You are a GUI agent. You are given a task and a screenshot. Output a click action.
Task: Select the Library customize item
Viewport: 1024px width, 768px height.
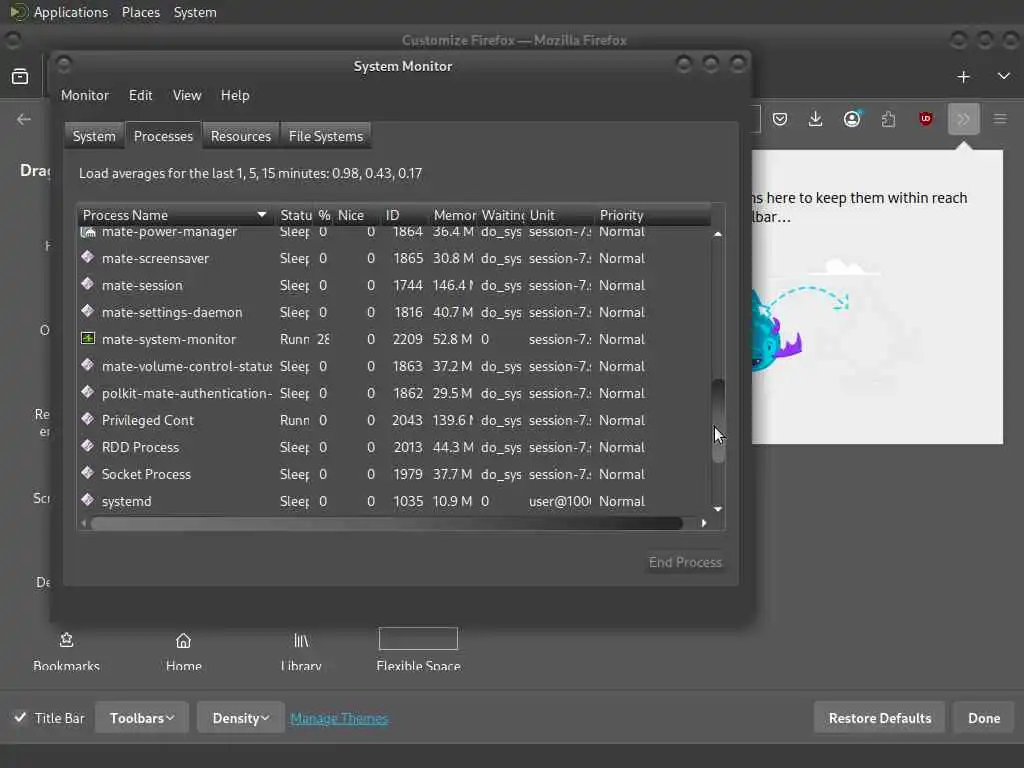click(x=301, y=652)
